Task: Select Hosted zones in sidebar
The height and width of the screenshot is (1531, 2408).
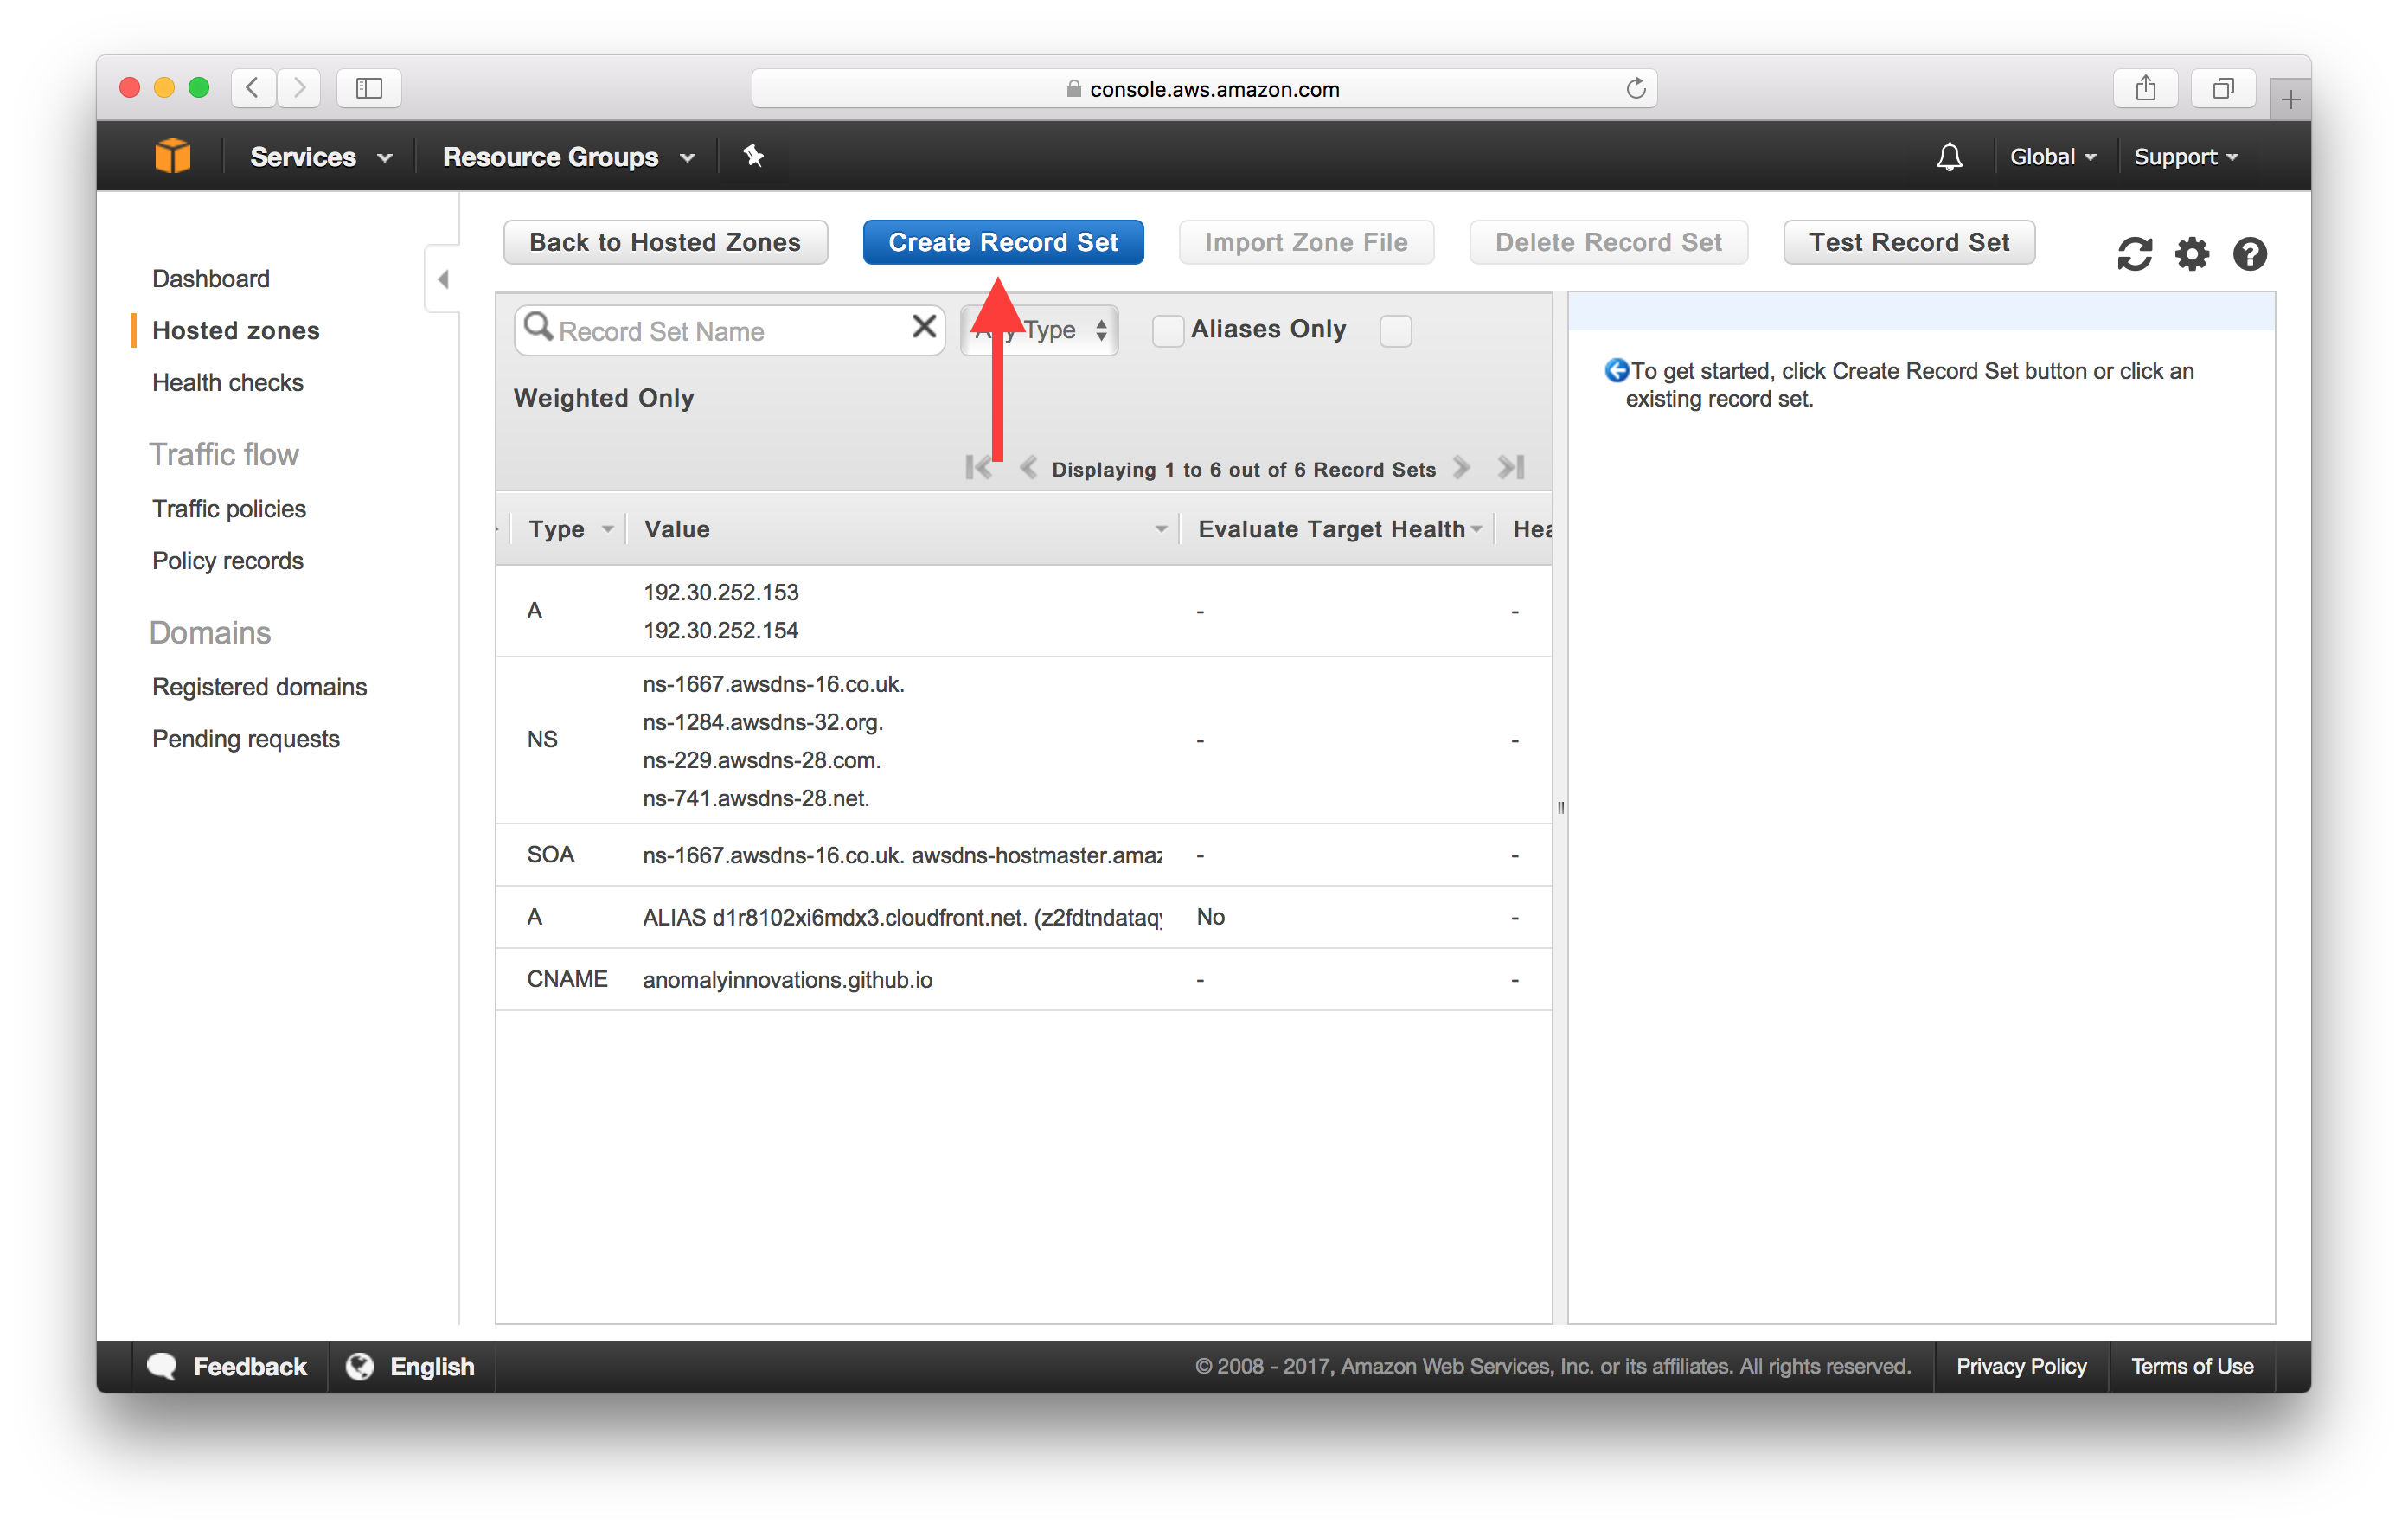Action: (x=237, y=329)
